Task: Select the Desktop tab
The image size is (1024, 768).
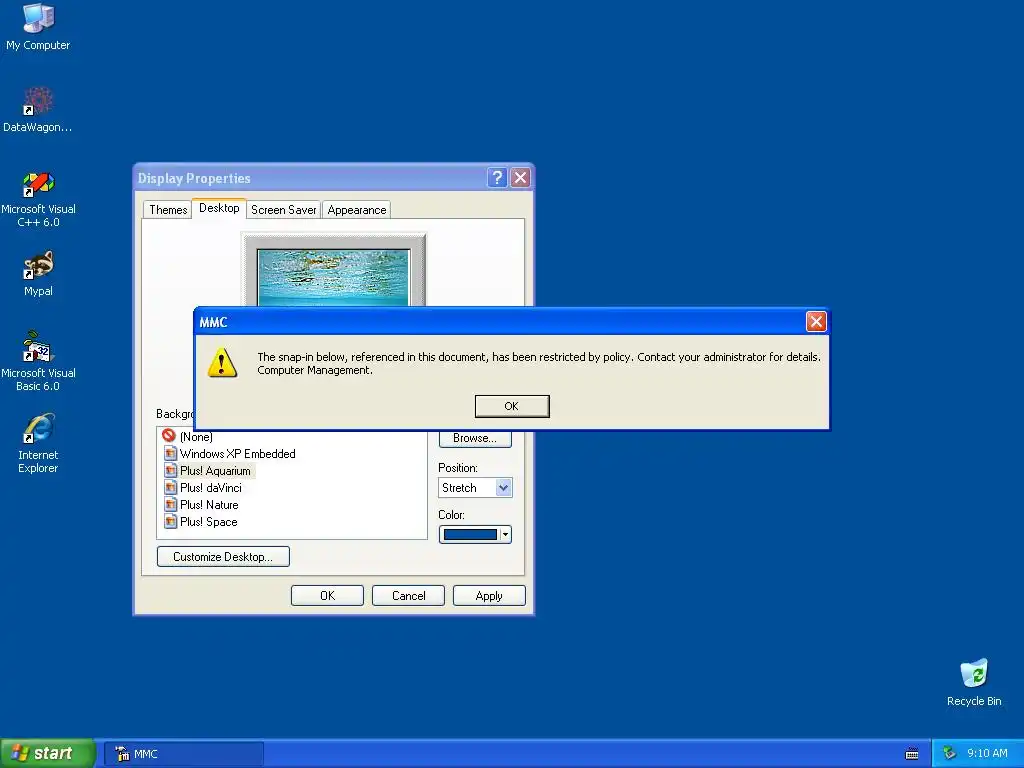Action: pyautogui.click(x=219, y=208)
